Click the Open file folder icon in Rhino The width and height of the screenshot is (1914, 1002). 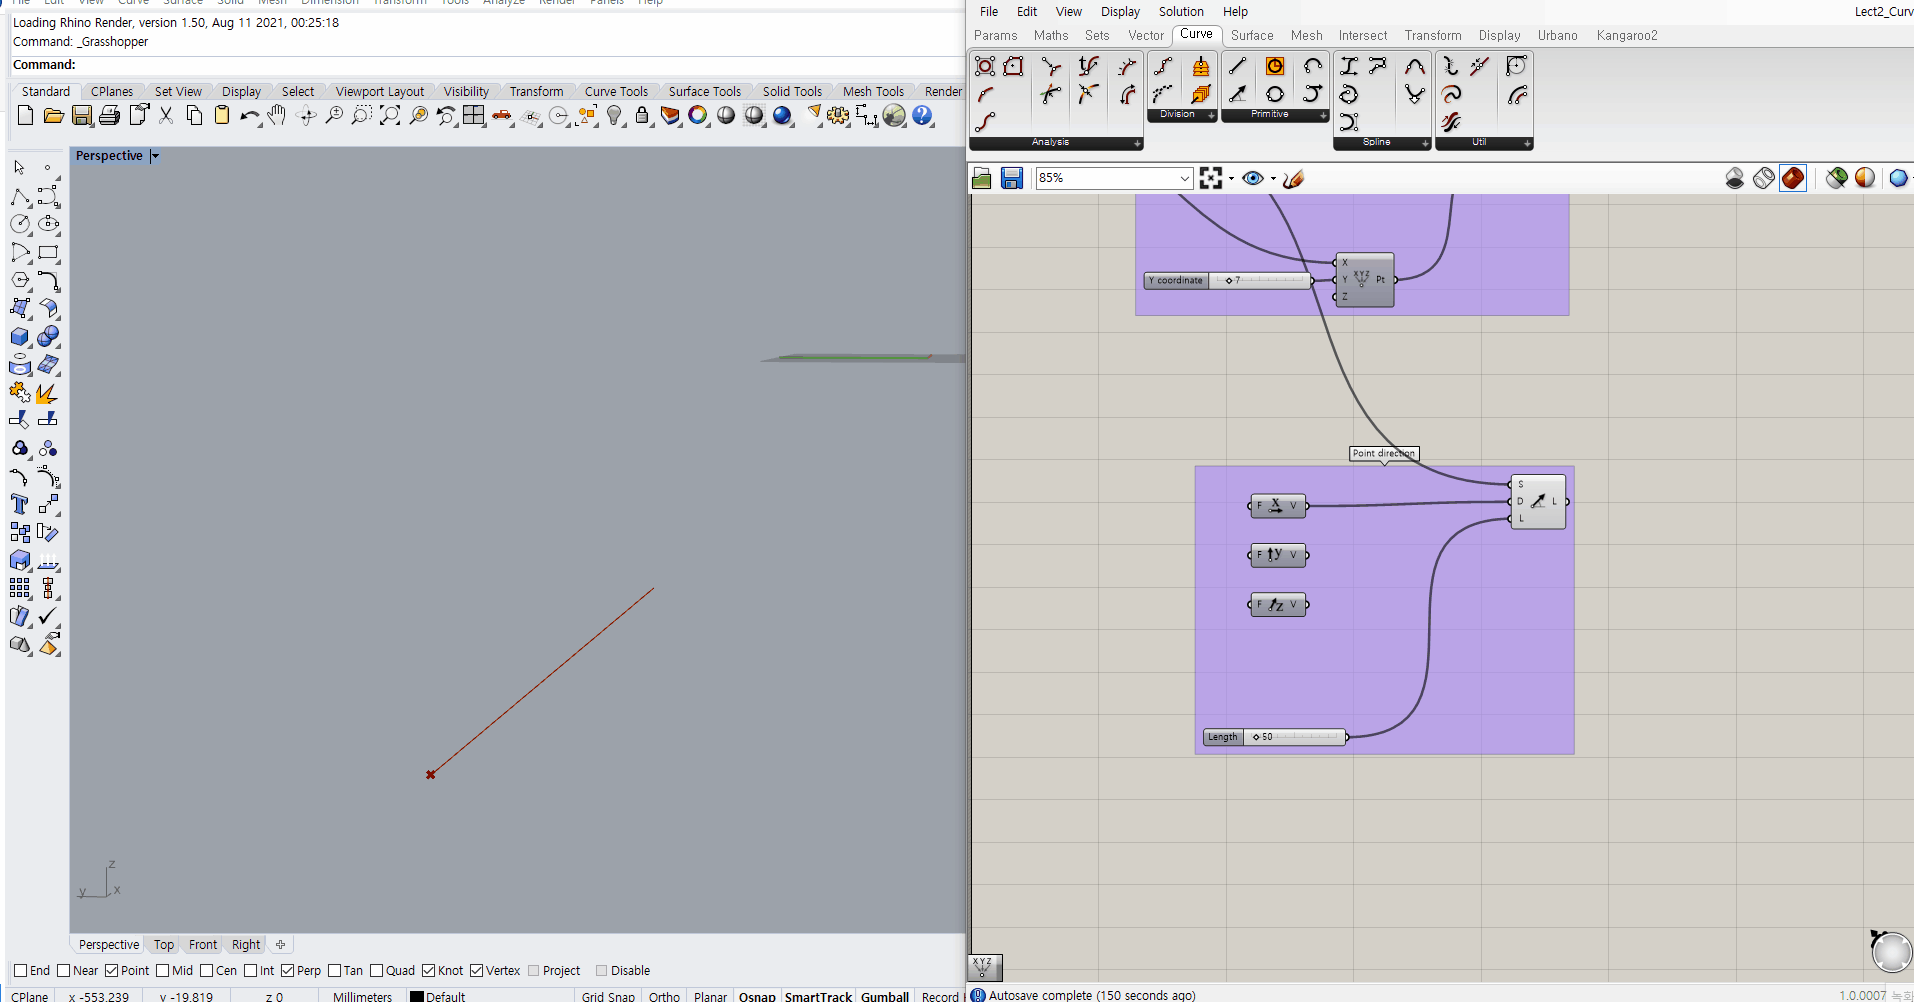54,116
